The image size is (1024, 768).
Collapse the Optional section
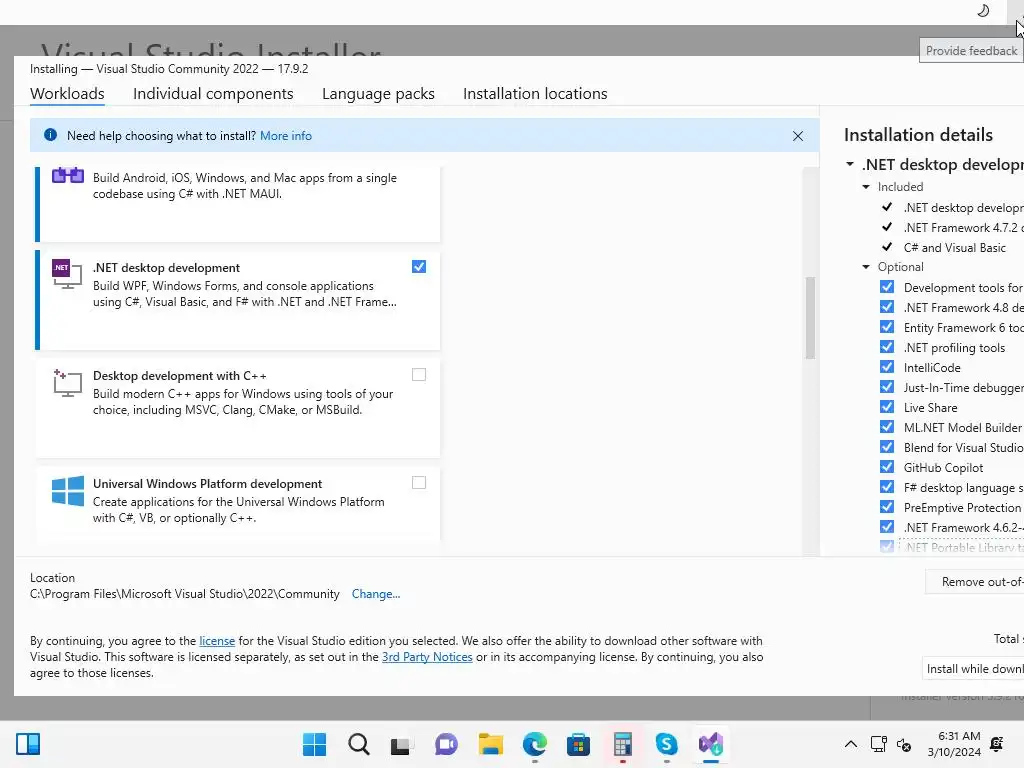point(866,267)
